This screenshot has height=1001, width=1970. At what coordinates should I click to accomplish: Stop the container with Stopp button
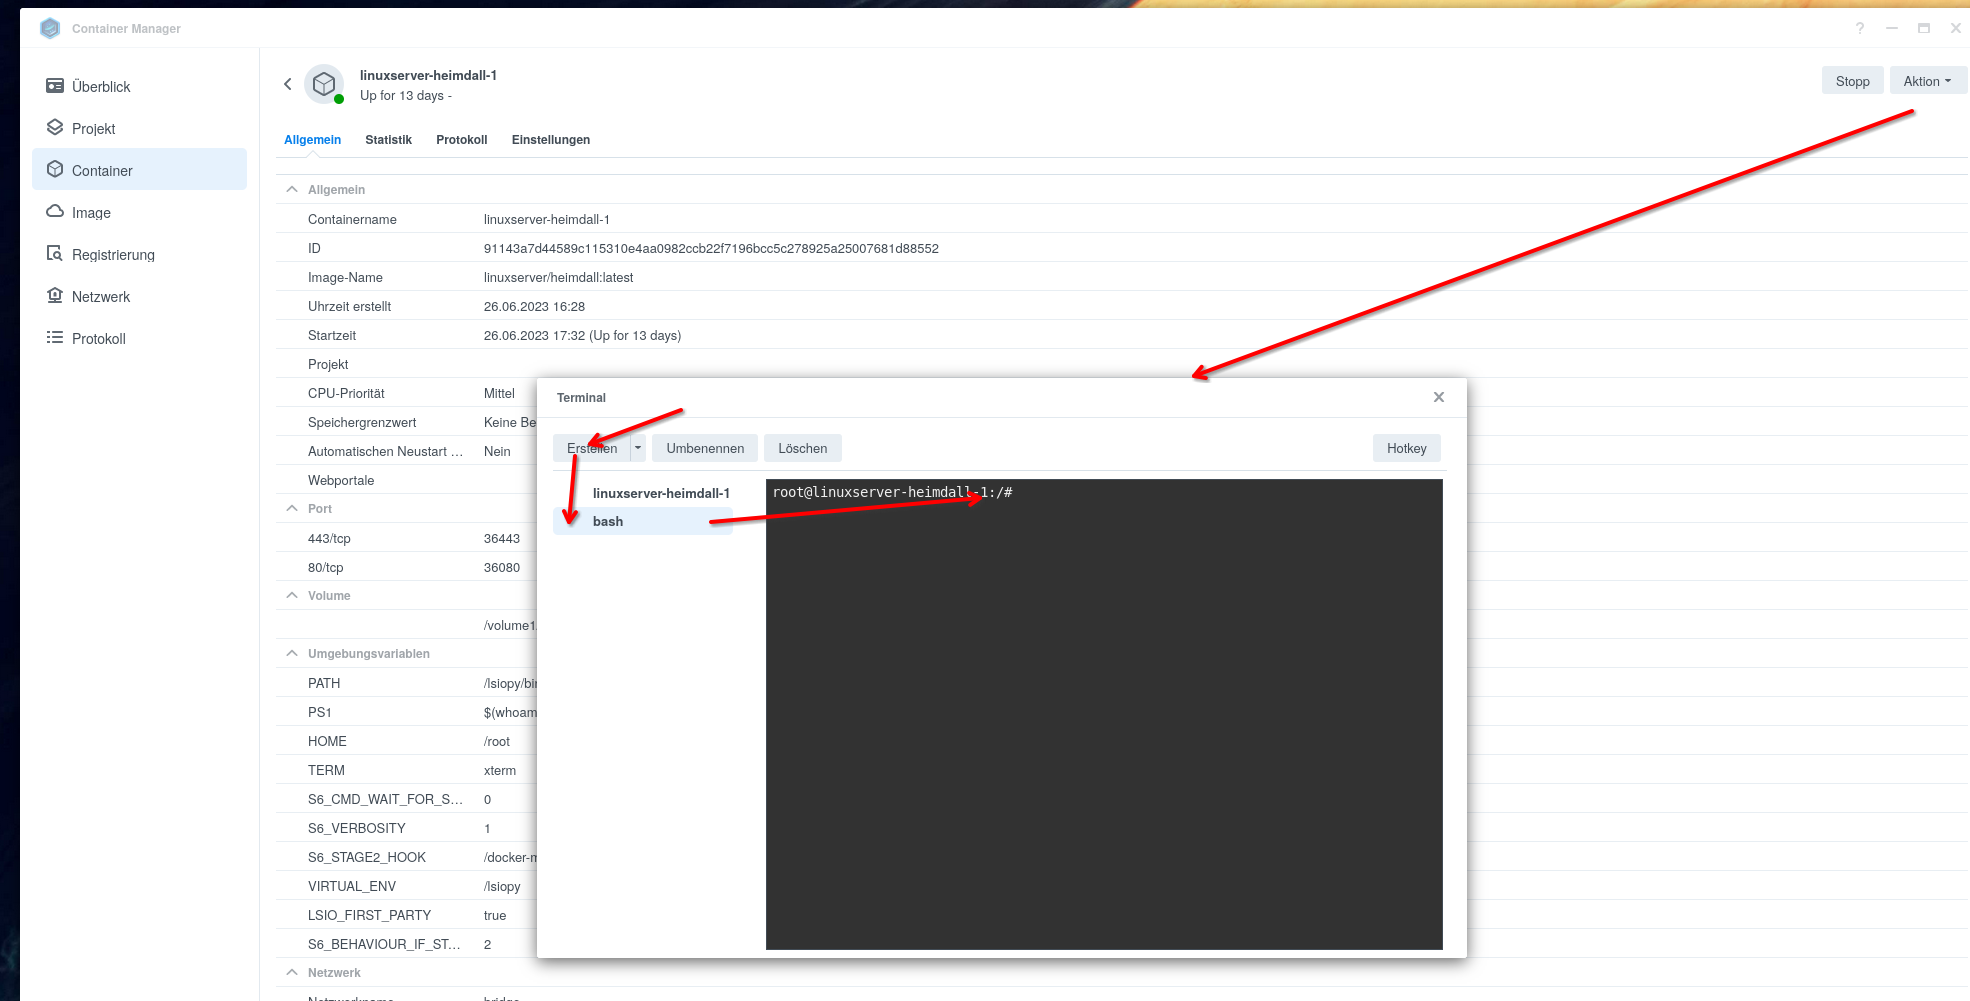[1852, 81]
